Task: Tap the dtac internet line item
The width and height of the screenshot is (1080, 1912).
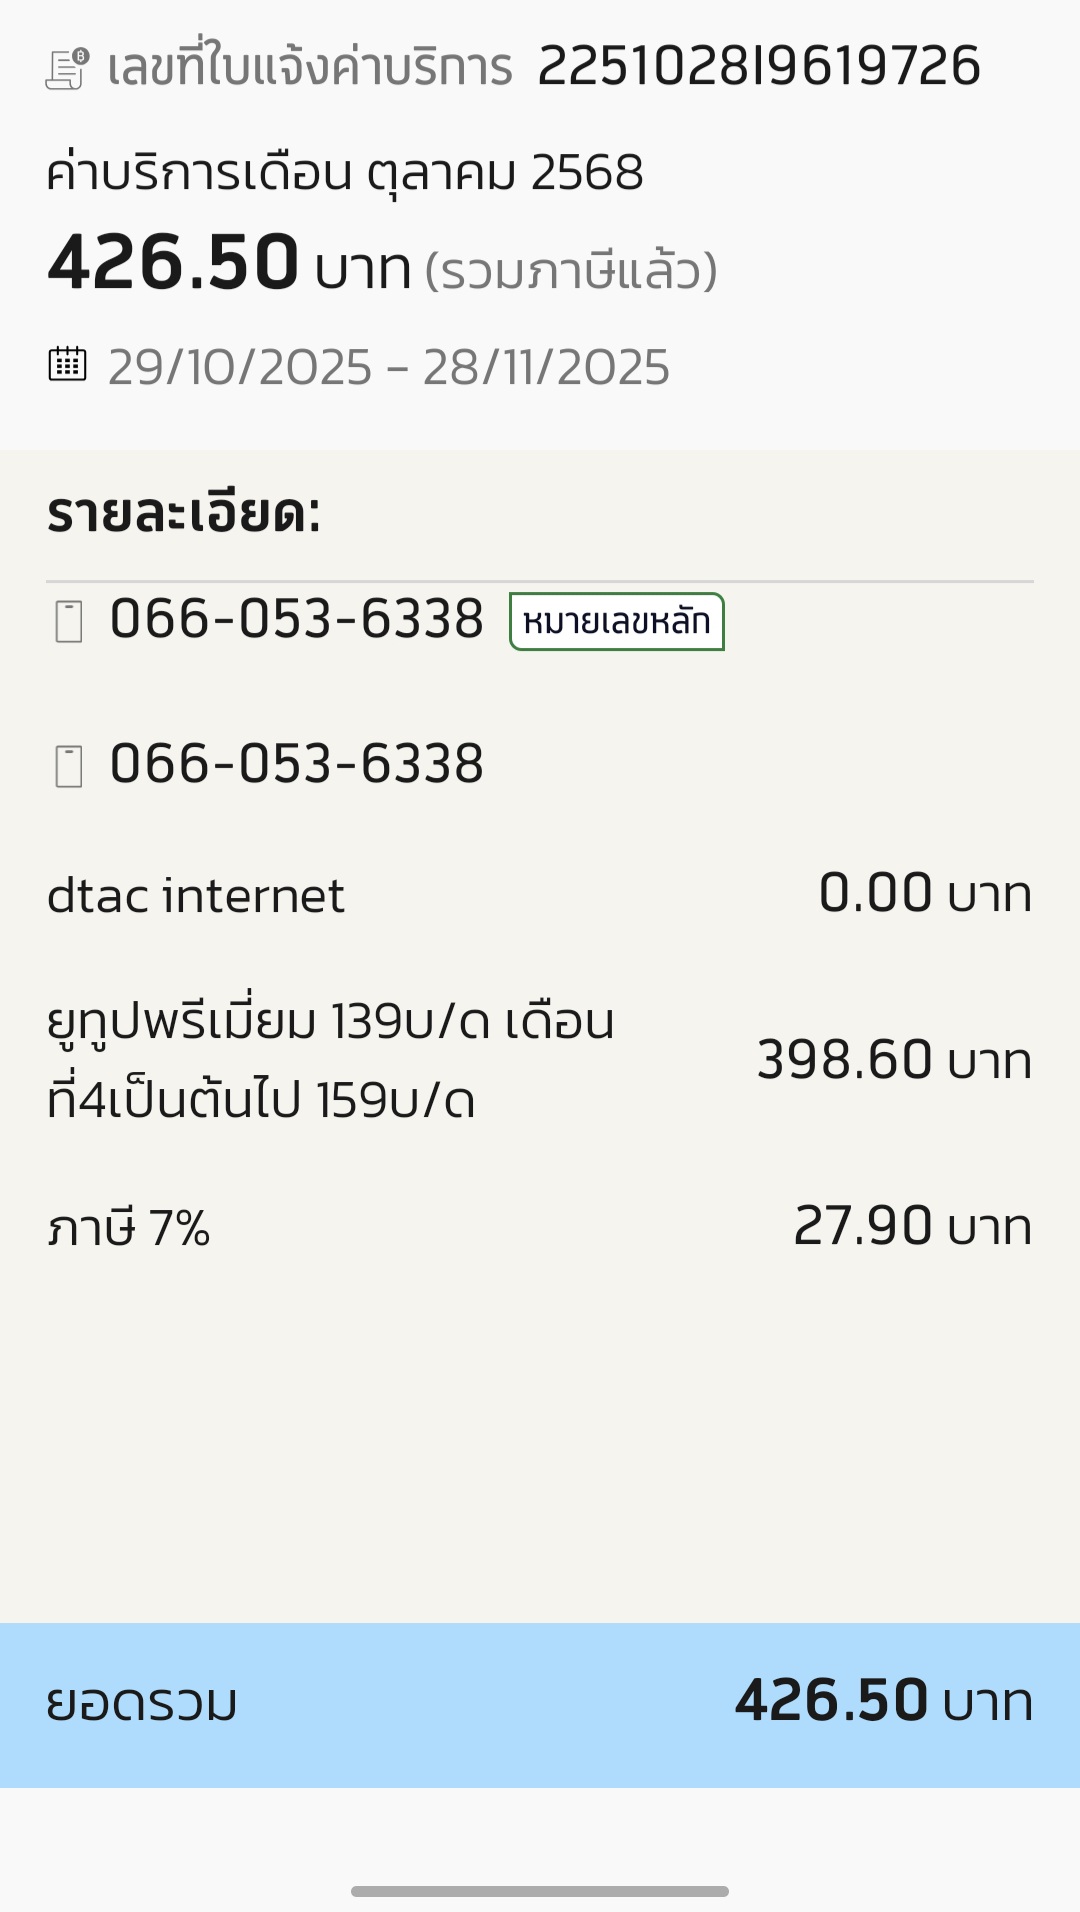Action: coord(196,895)
